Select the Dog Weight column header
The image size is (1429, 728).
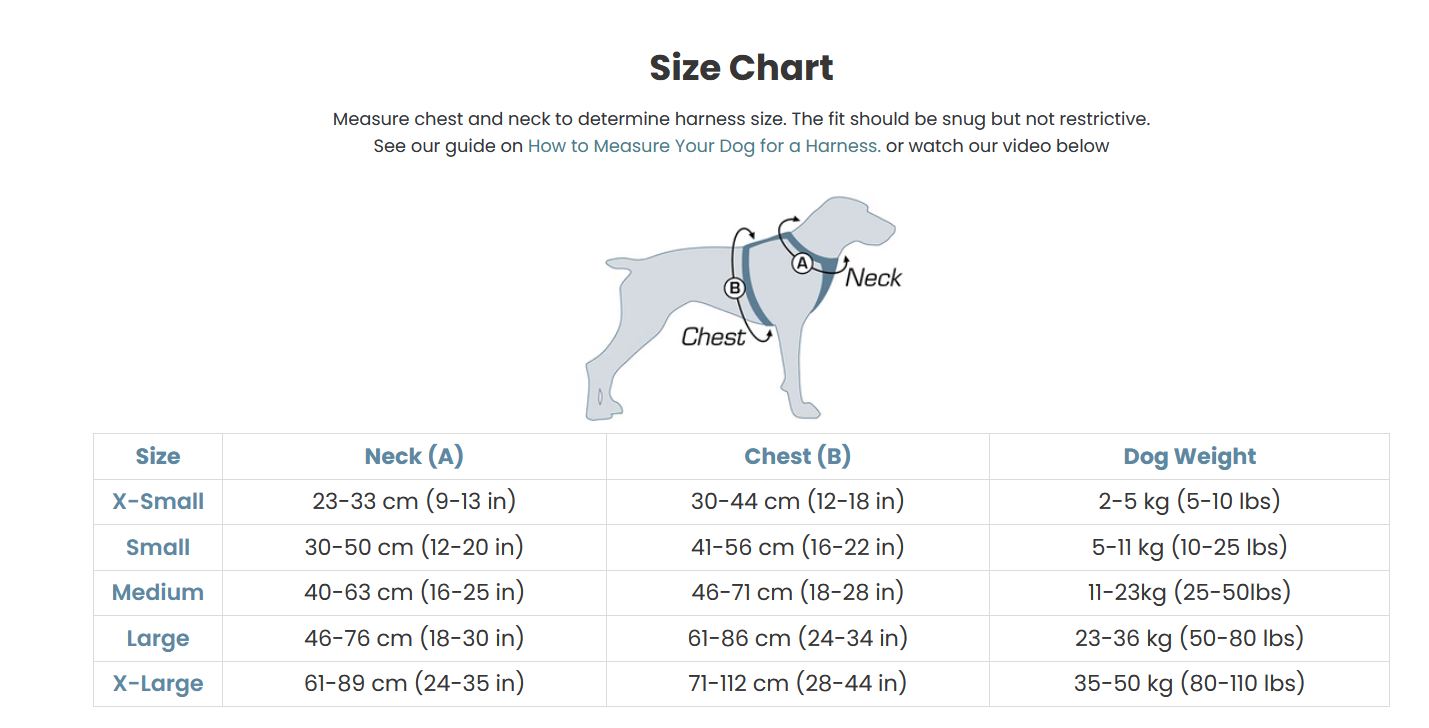click(1189, 457)
